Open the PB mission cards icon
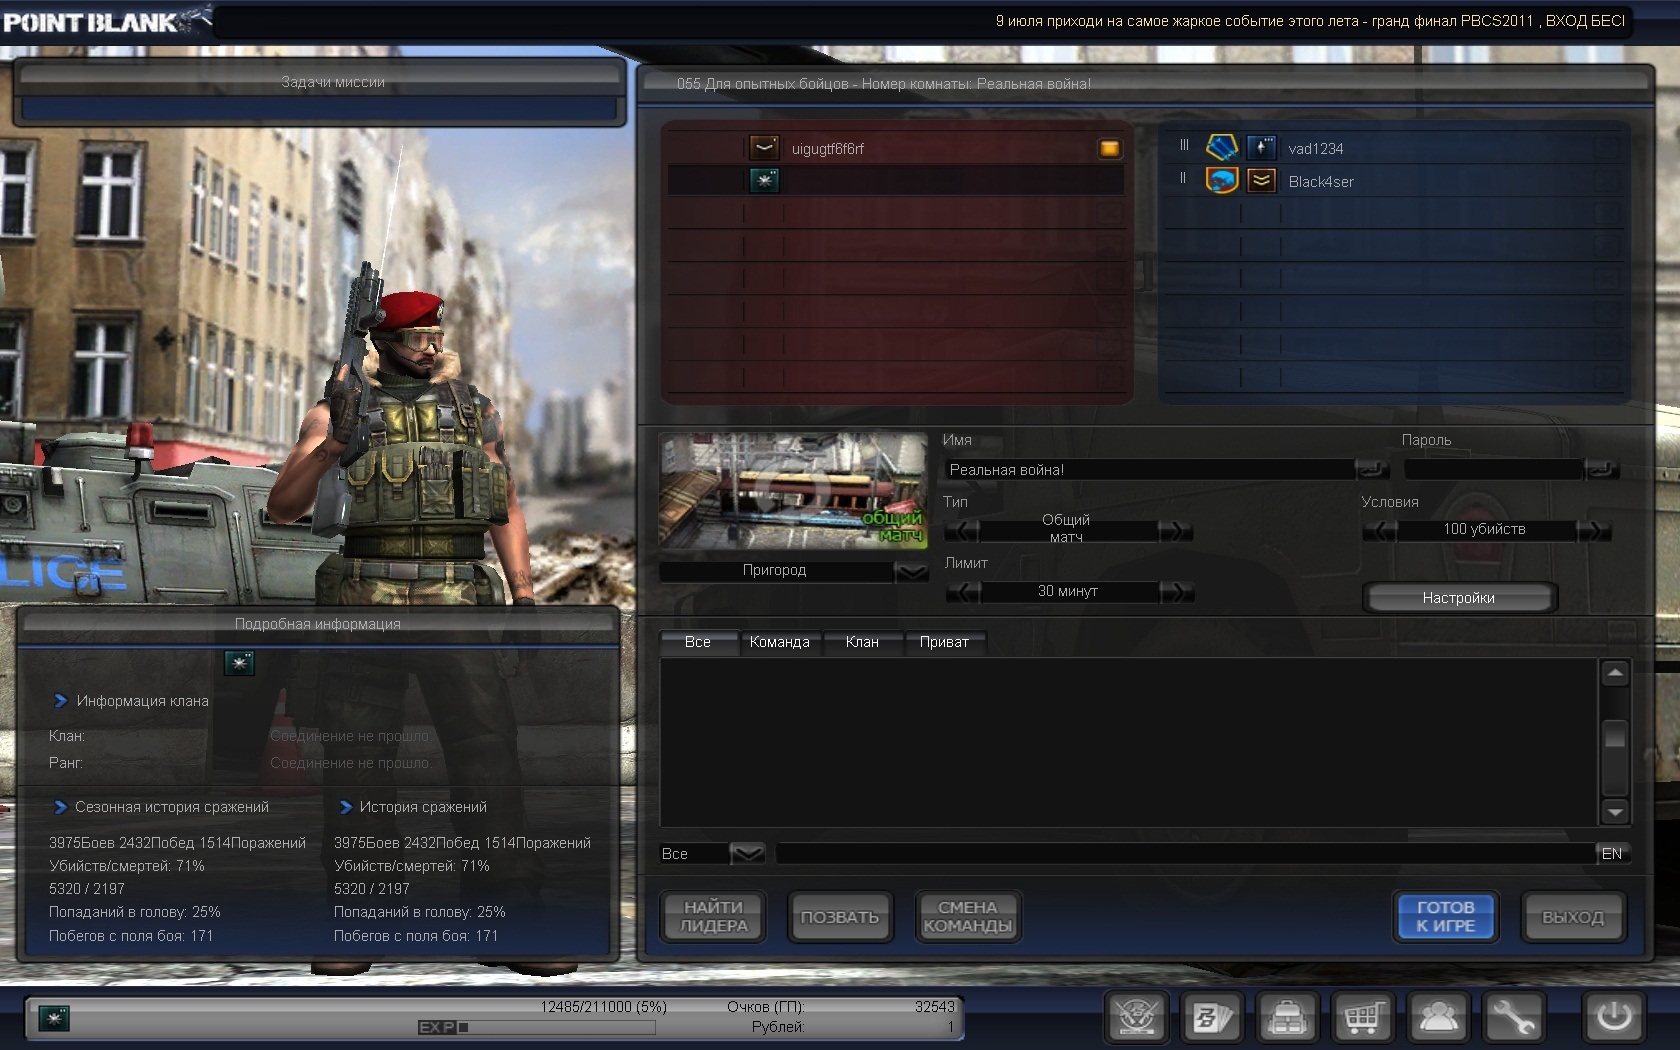 pos(1212,1018)
